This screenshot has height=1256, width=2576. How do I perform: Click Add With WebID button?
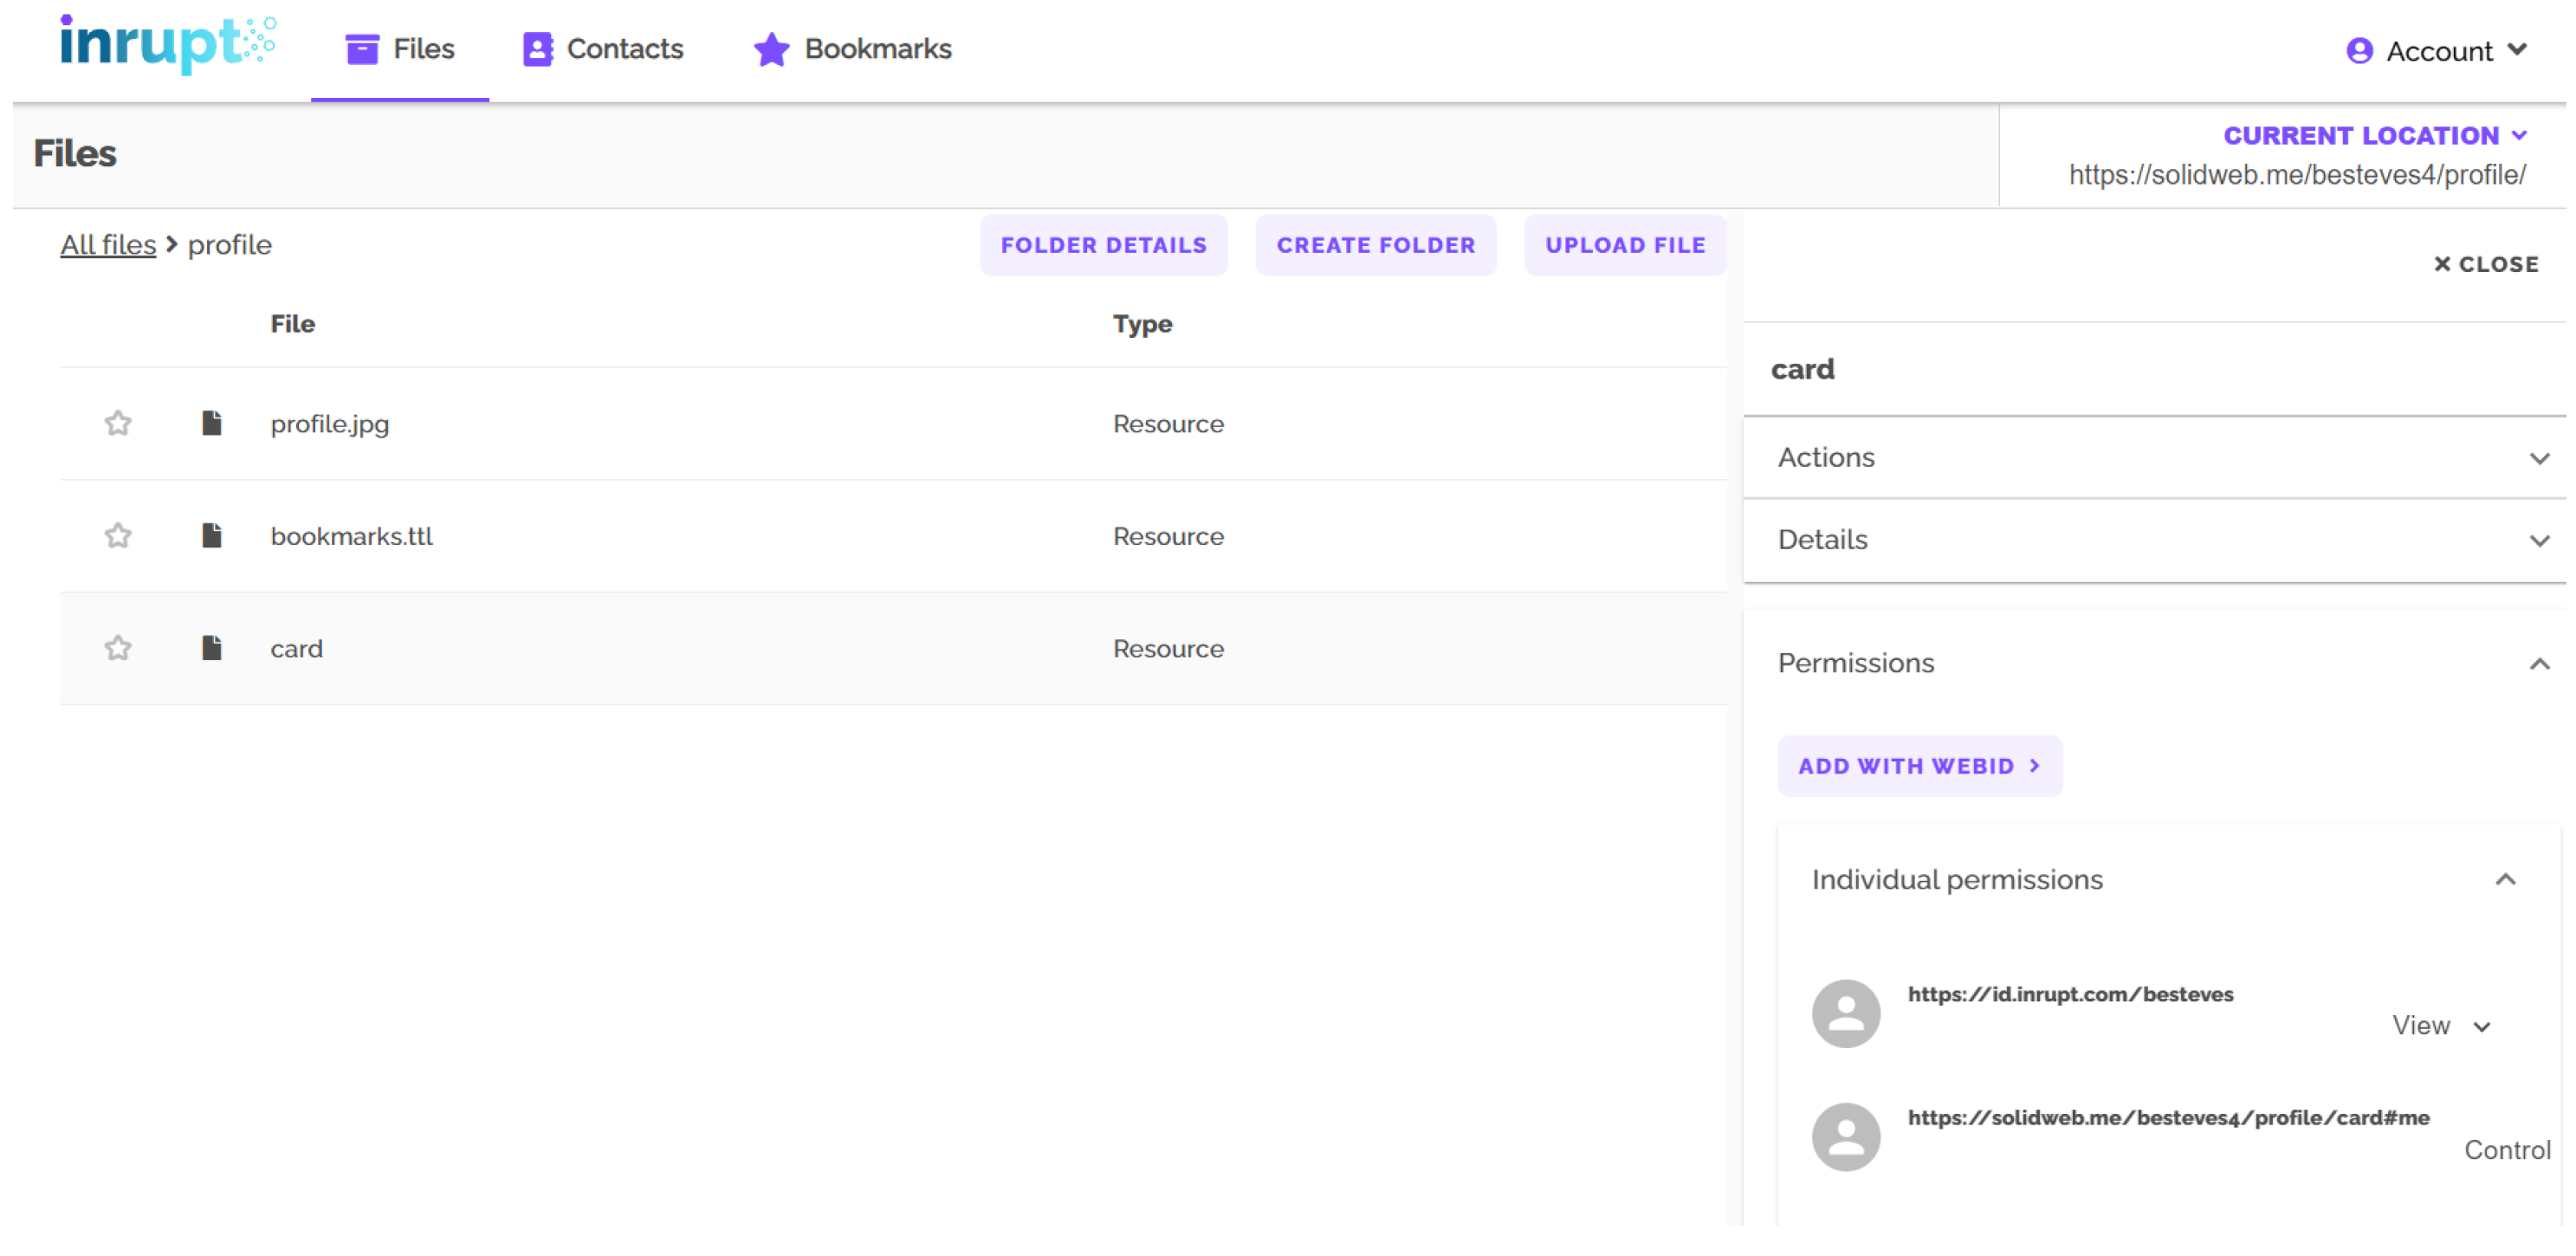click(x=1919, y=766)
